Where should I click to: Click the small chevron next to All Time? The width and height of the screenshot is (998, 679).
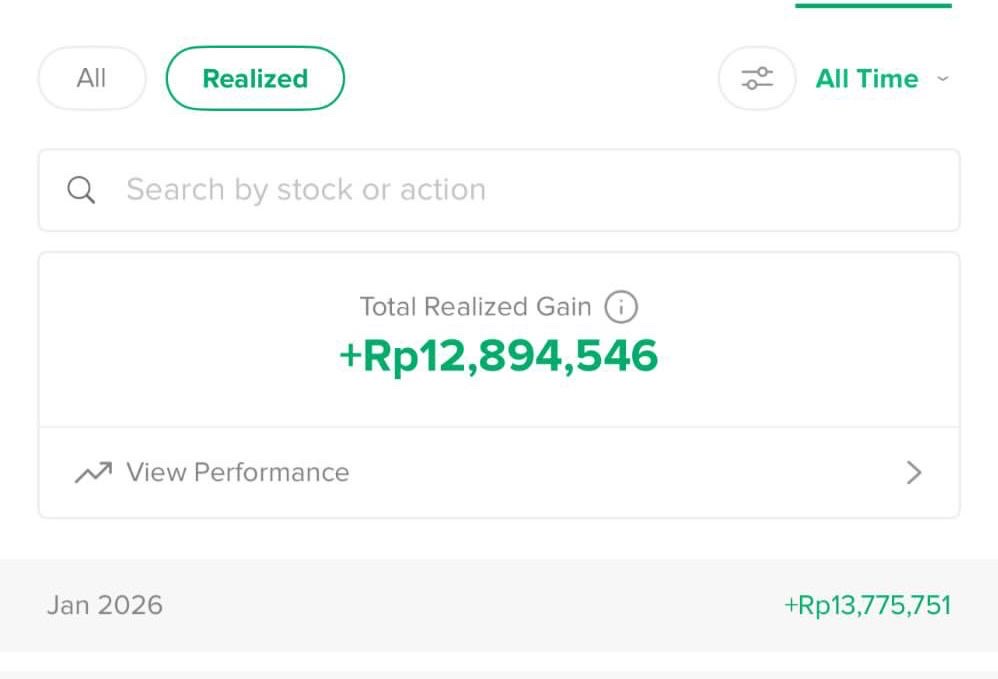pyautogui.click(x=942, y=79)
